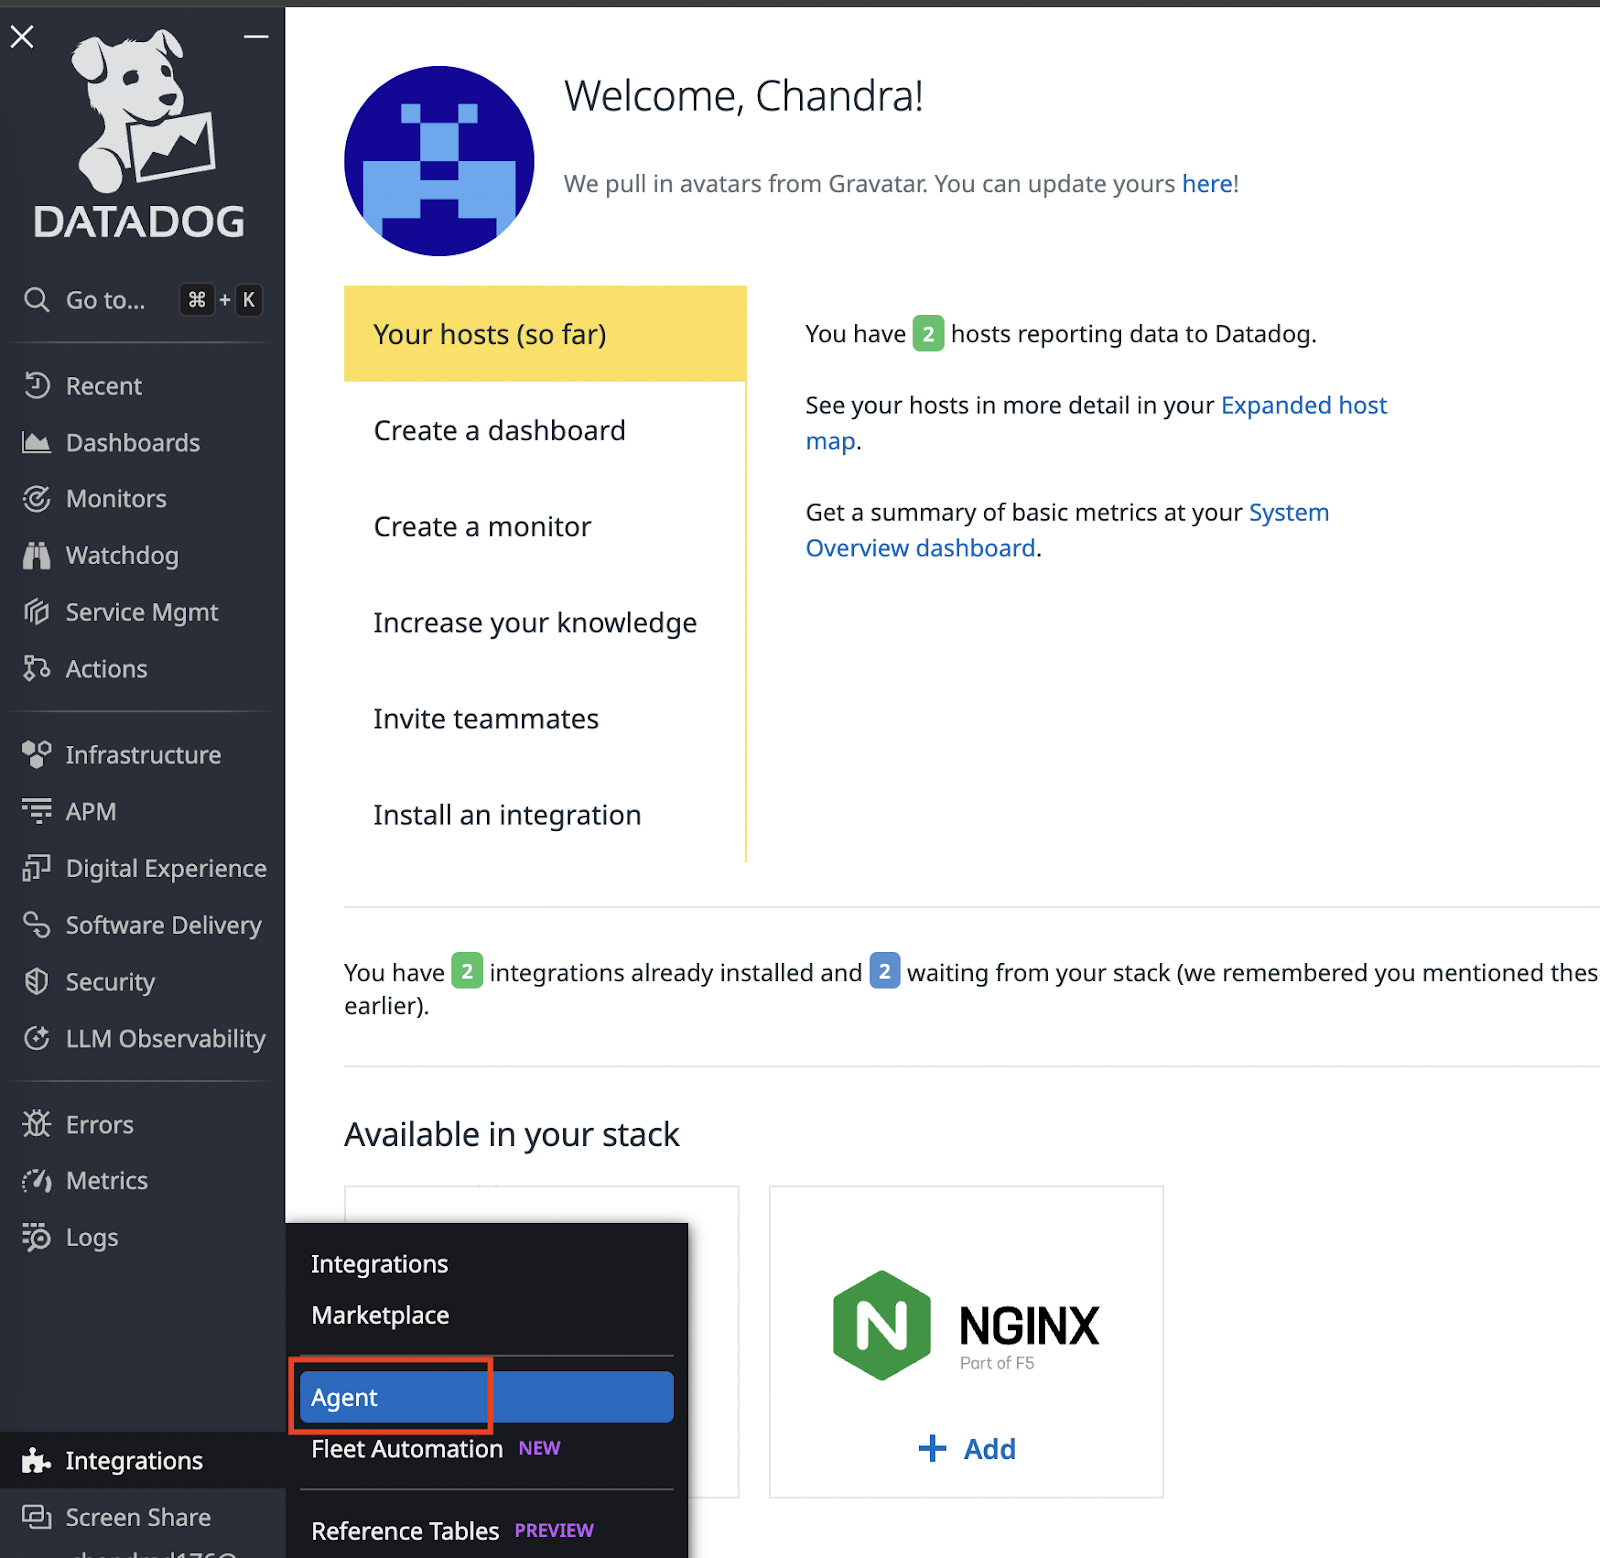This screenshot has width=1600, height=1558.
Task: Click the search magnifier icon
Action: click(37, 300)
